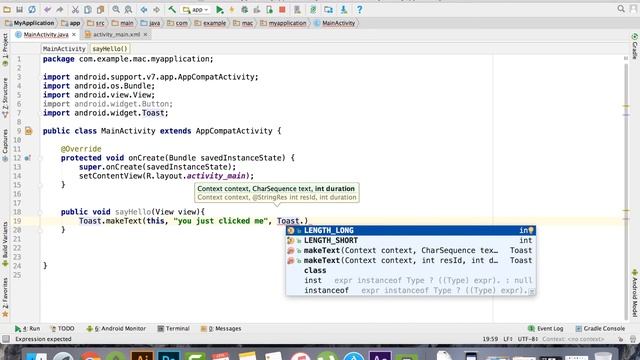Open the Gradle Console
Viewport: 640px width, 360px height.
click(x=600, y=329)
